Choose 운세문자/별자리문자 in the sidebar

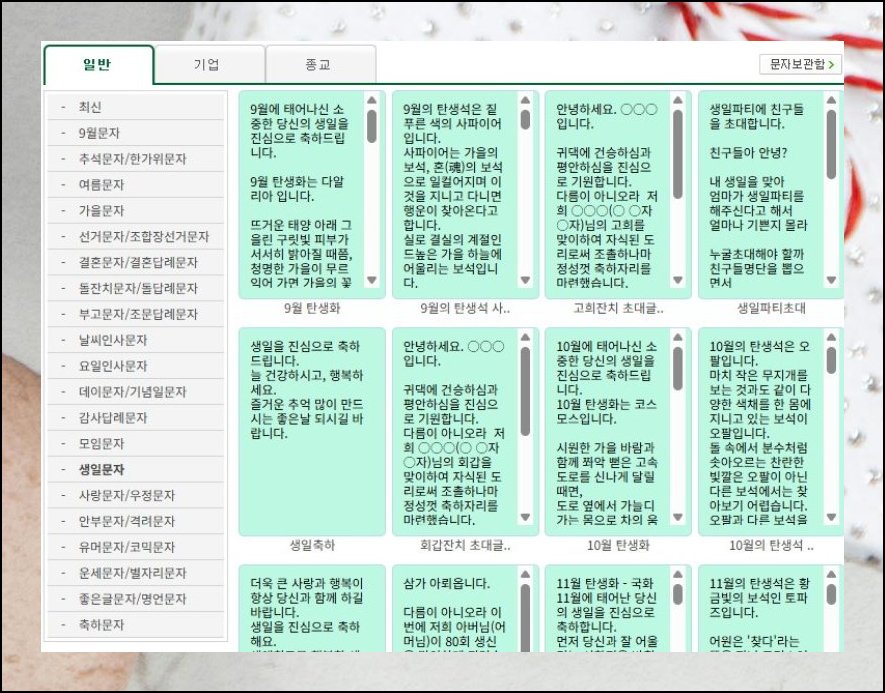tap(135, 573)
